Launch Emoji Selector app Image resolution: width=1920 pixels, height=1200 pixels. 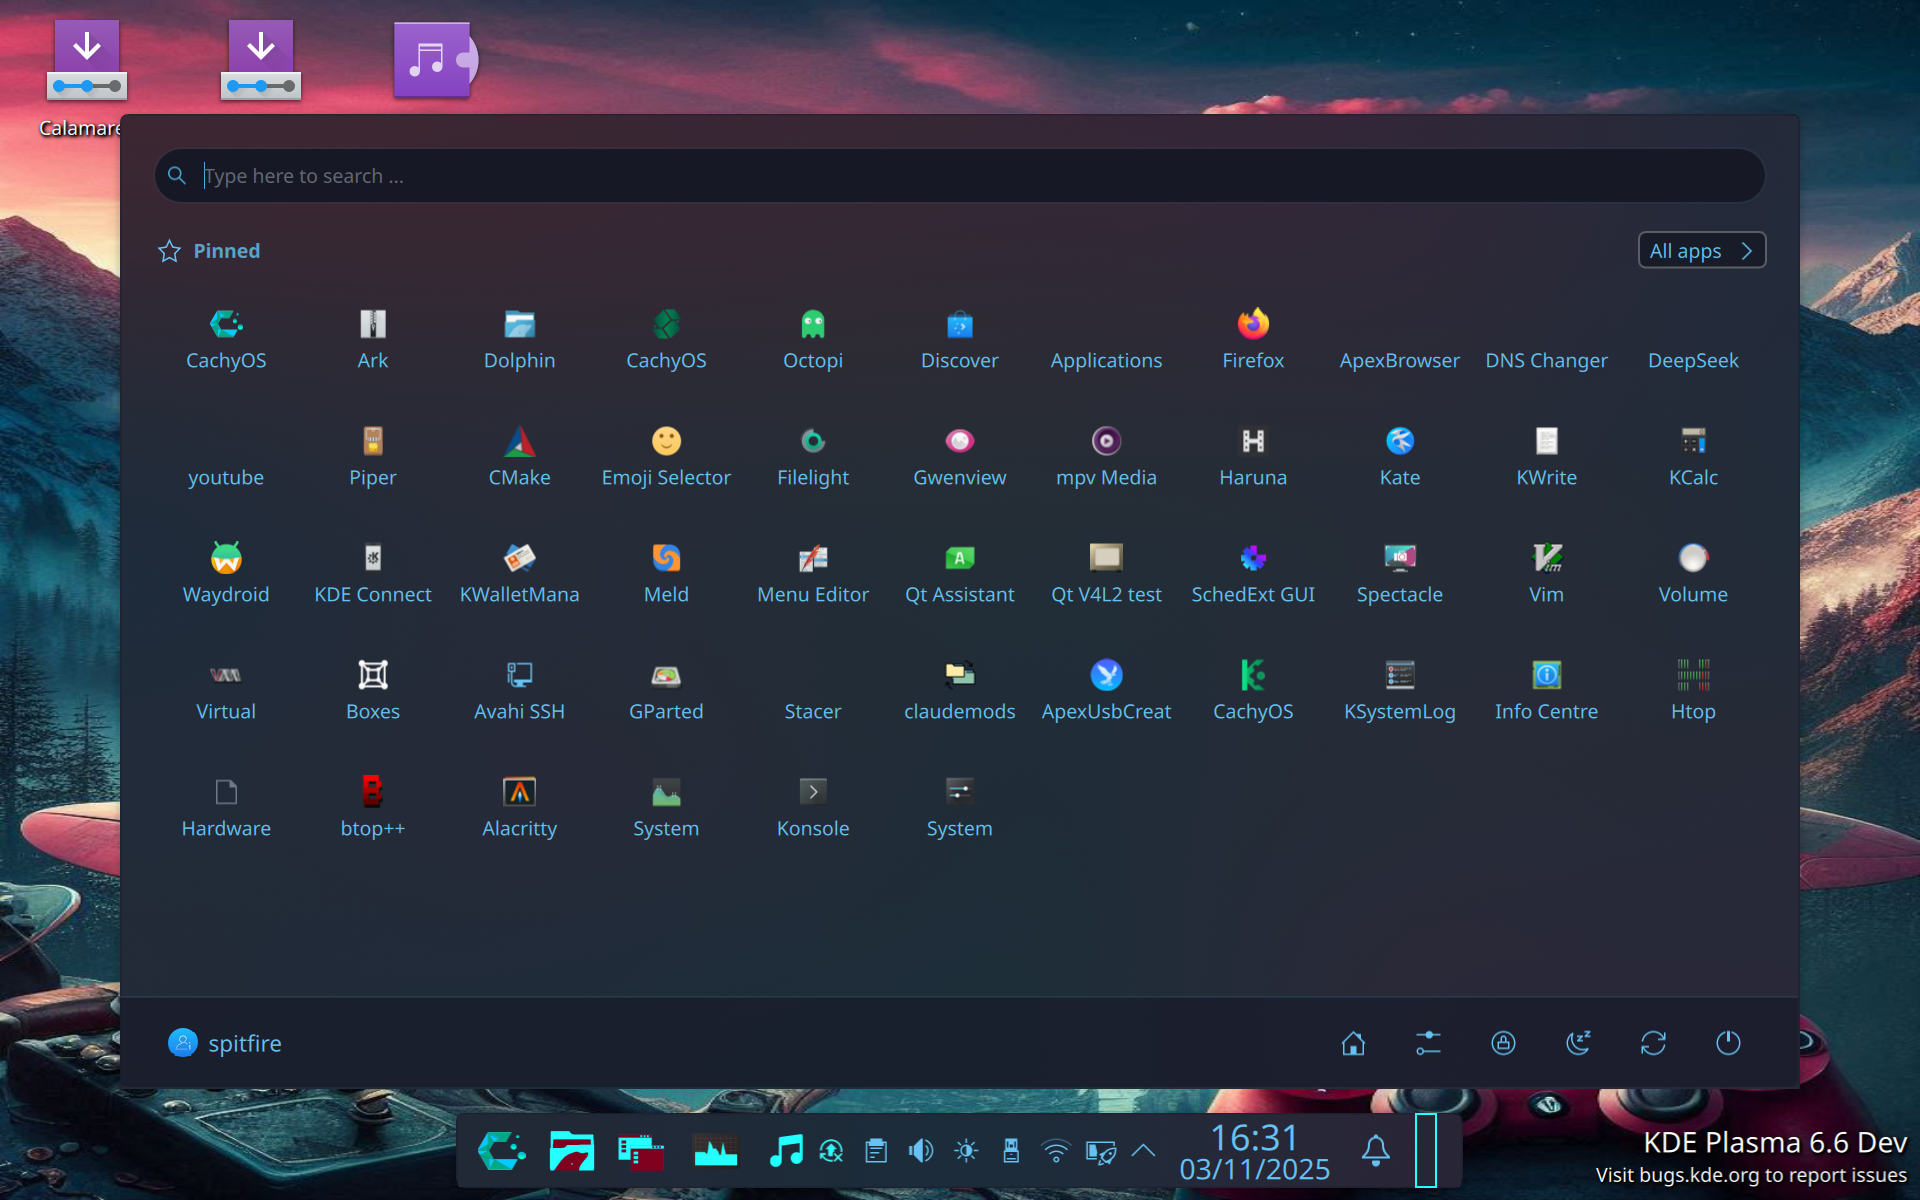(x=666, y=457)
